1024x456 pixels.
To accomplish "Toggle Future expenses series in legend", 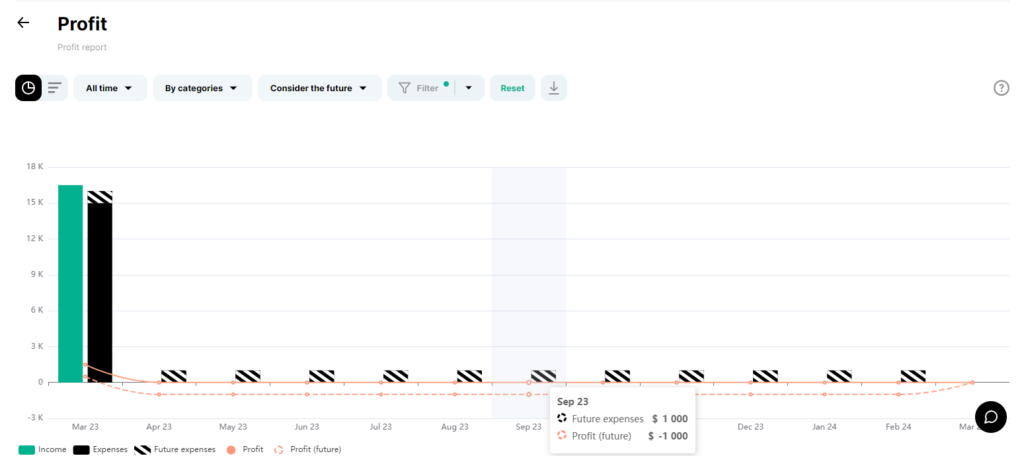I will pos(174,449).
